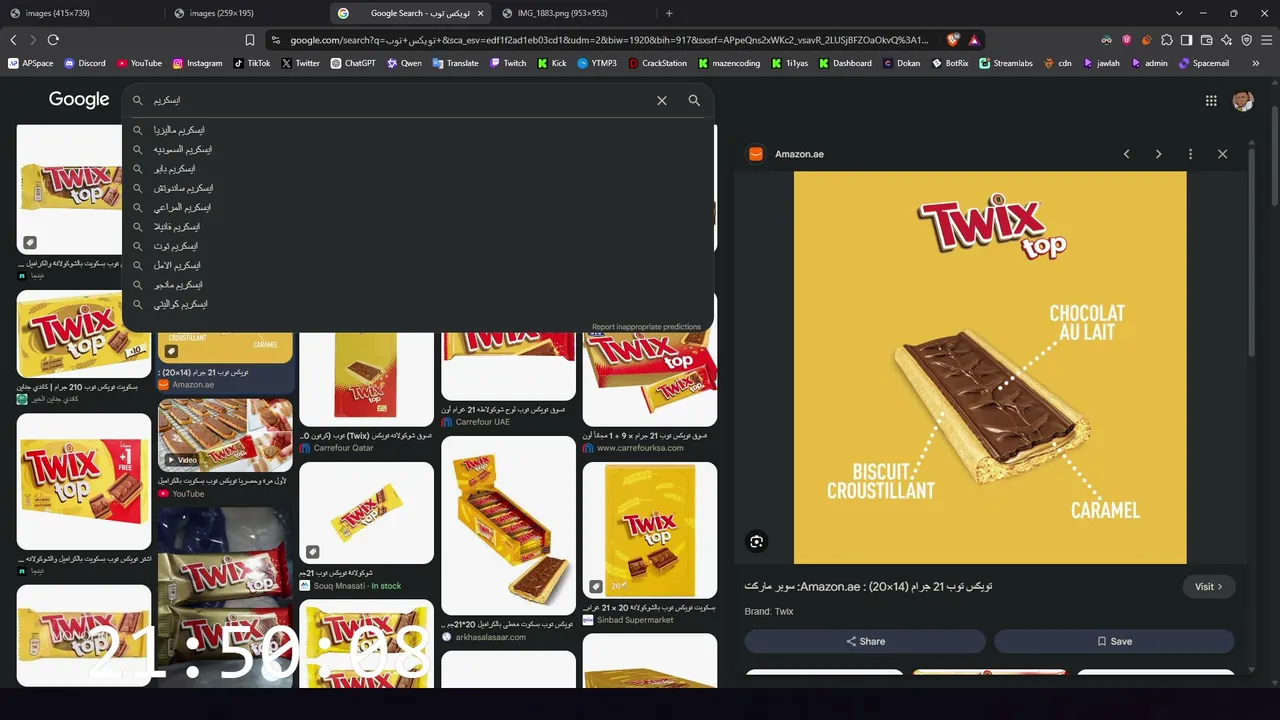Open the CrackStation bookmark
Image resolution: width=1280 pixels, height=720 pixels.
pos(658,63)
